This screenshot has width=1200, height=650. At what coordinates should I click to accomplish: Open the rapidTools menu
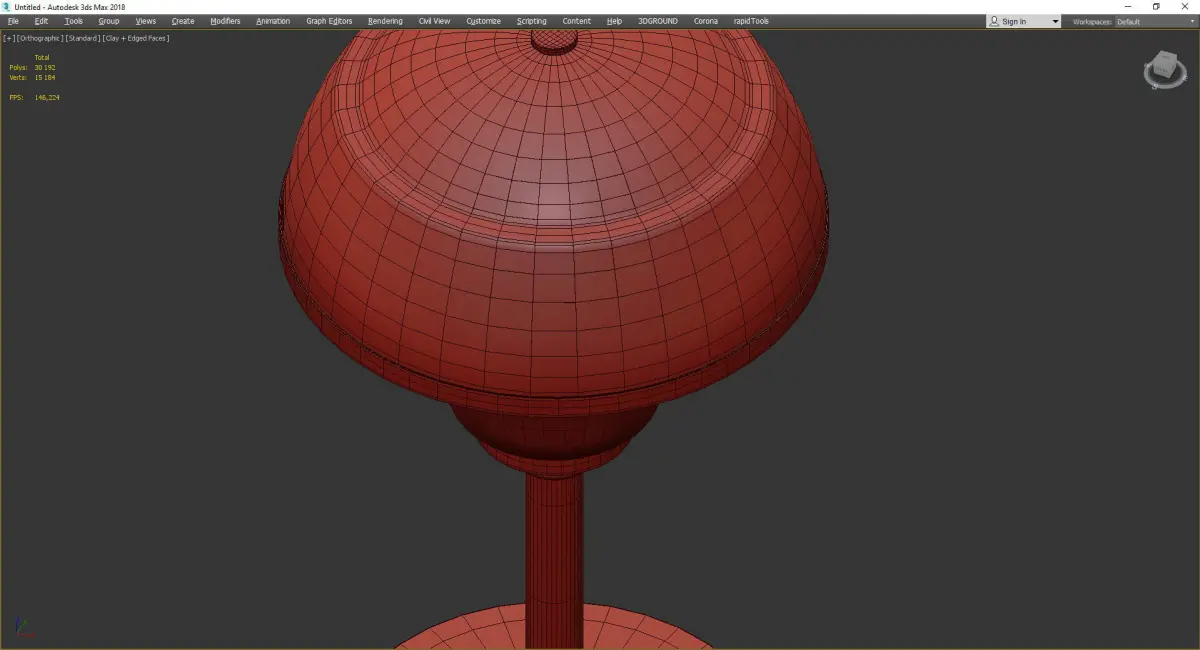(752, 21)
